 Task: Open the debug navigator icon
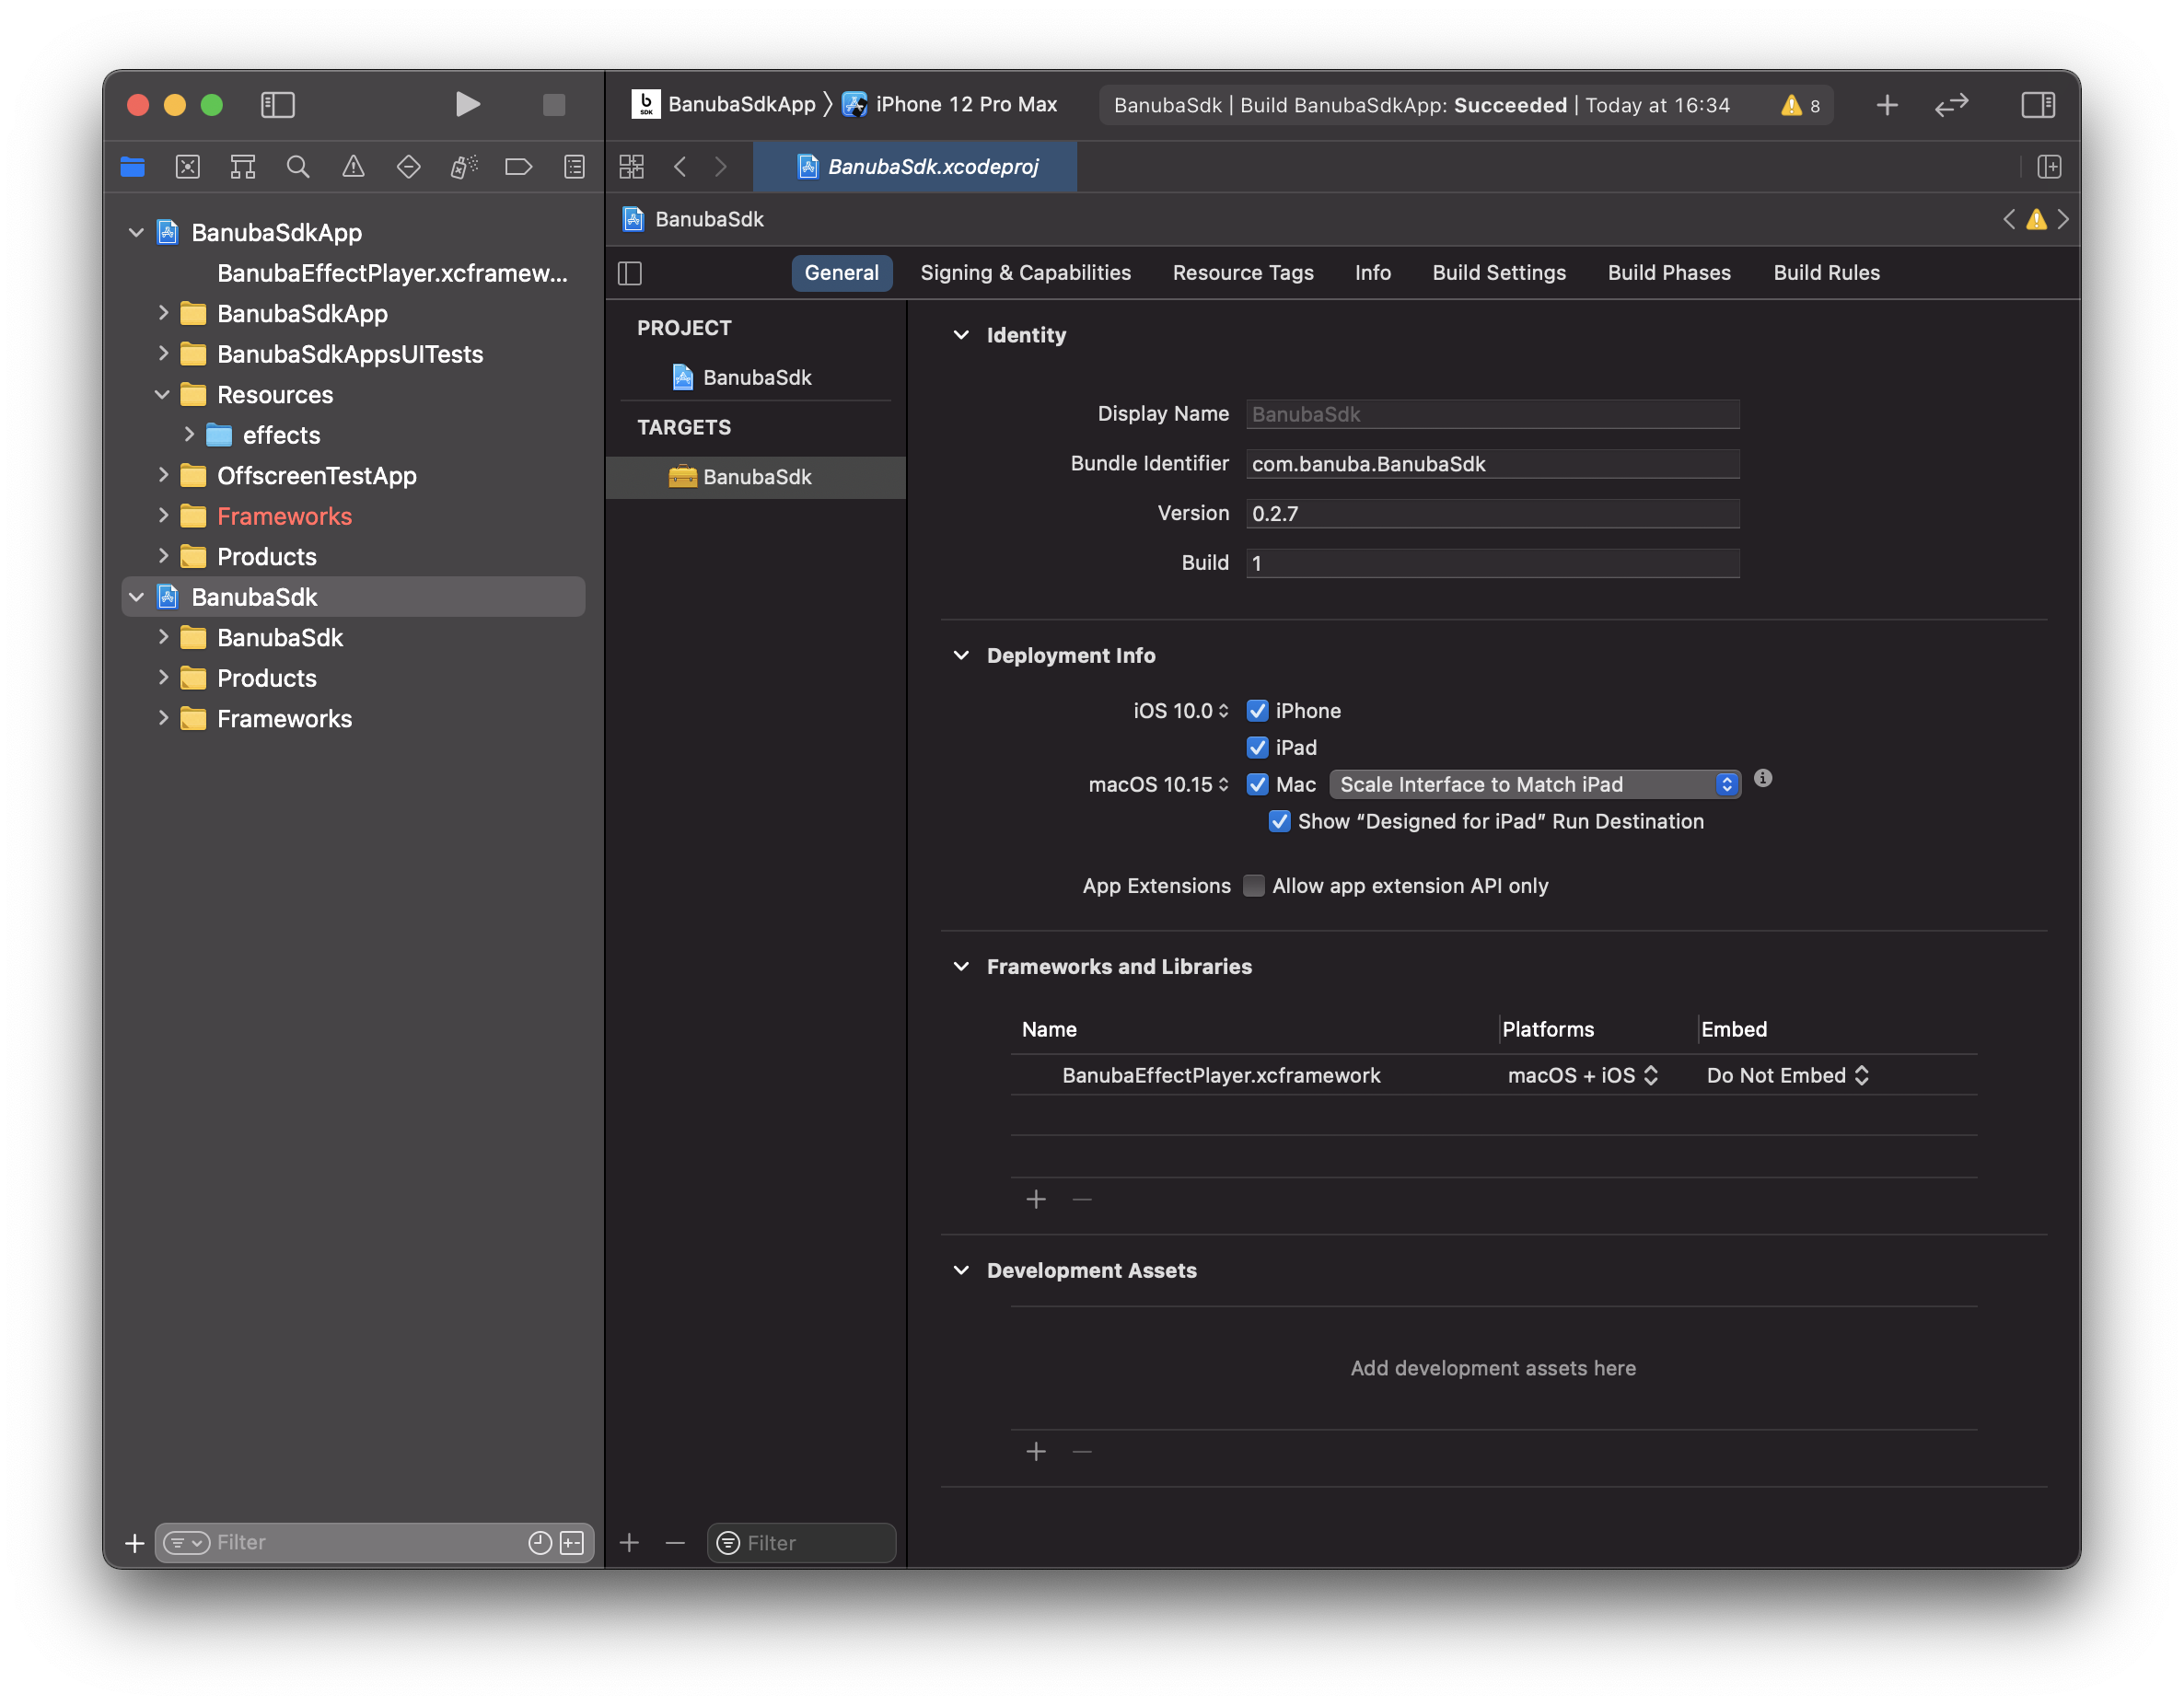pyautogui.click(x=464, y=167)
